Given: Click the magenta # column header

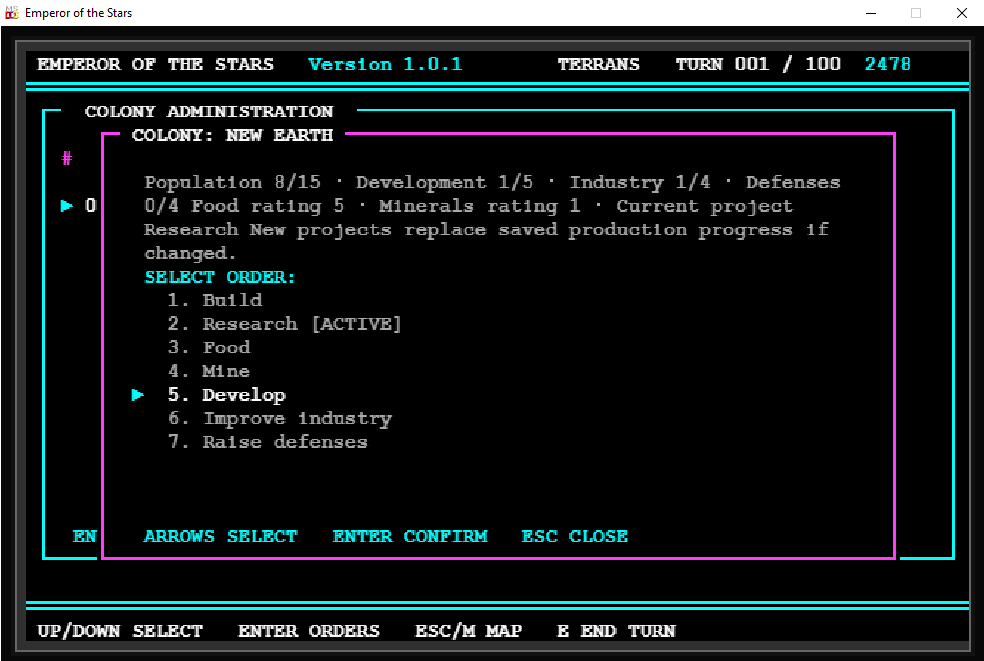Looking at the screenshot, I should click(67, 158).
